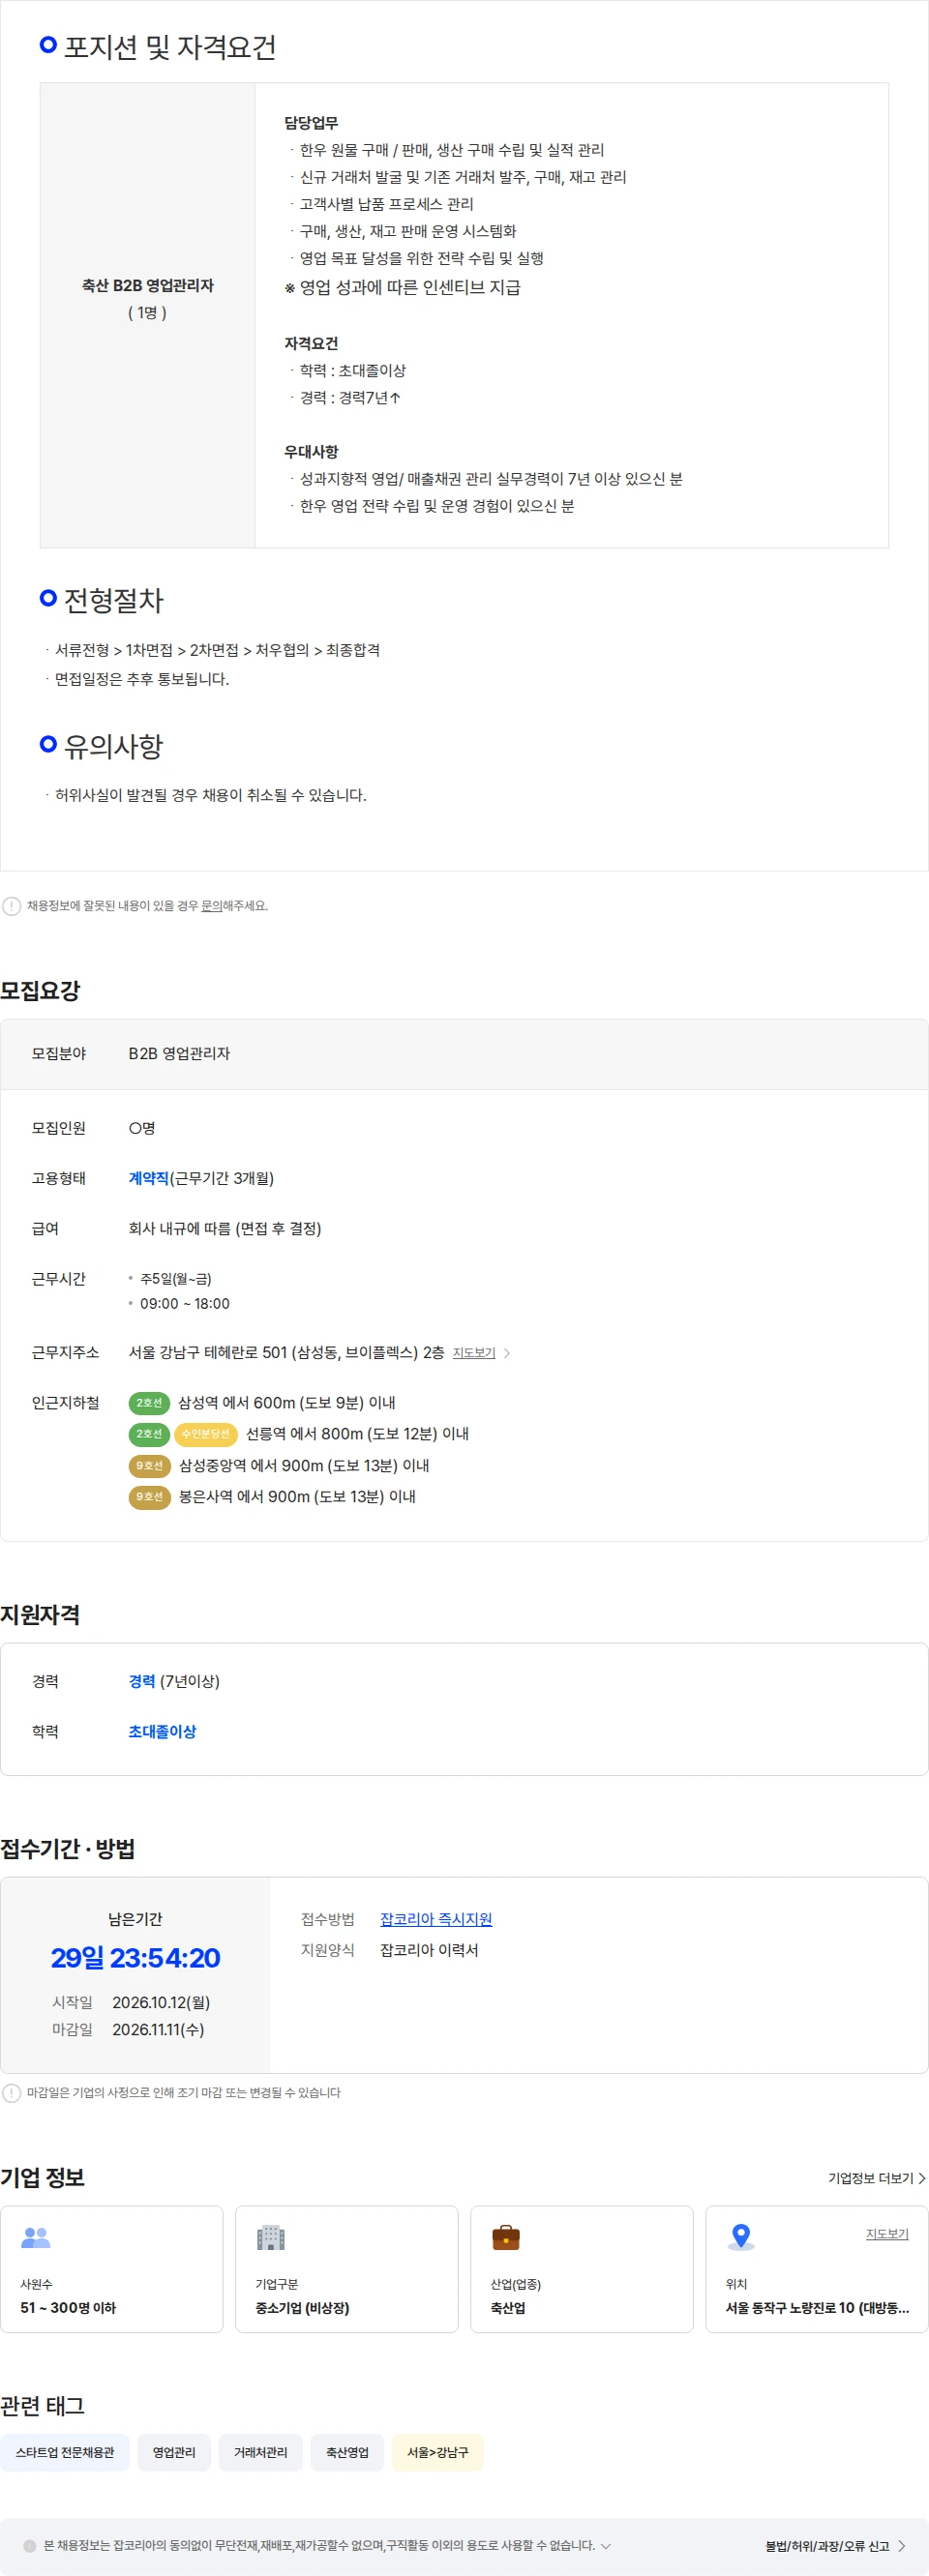Open the 잡코리아 즉시지원 apply link
929x2576 pixels.
pyautogui.click(x=436, y=1919)
